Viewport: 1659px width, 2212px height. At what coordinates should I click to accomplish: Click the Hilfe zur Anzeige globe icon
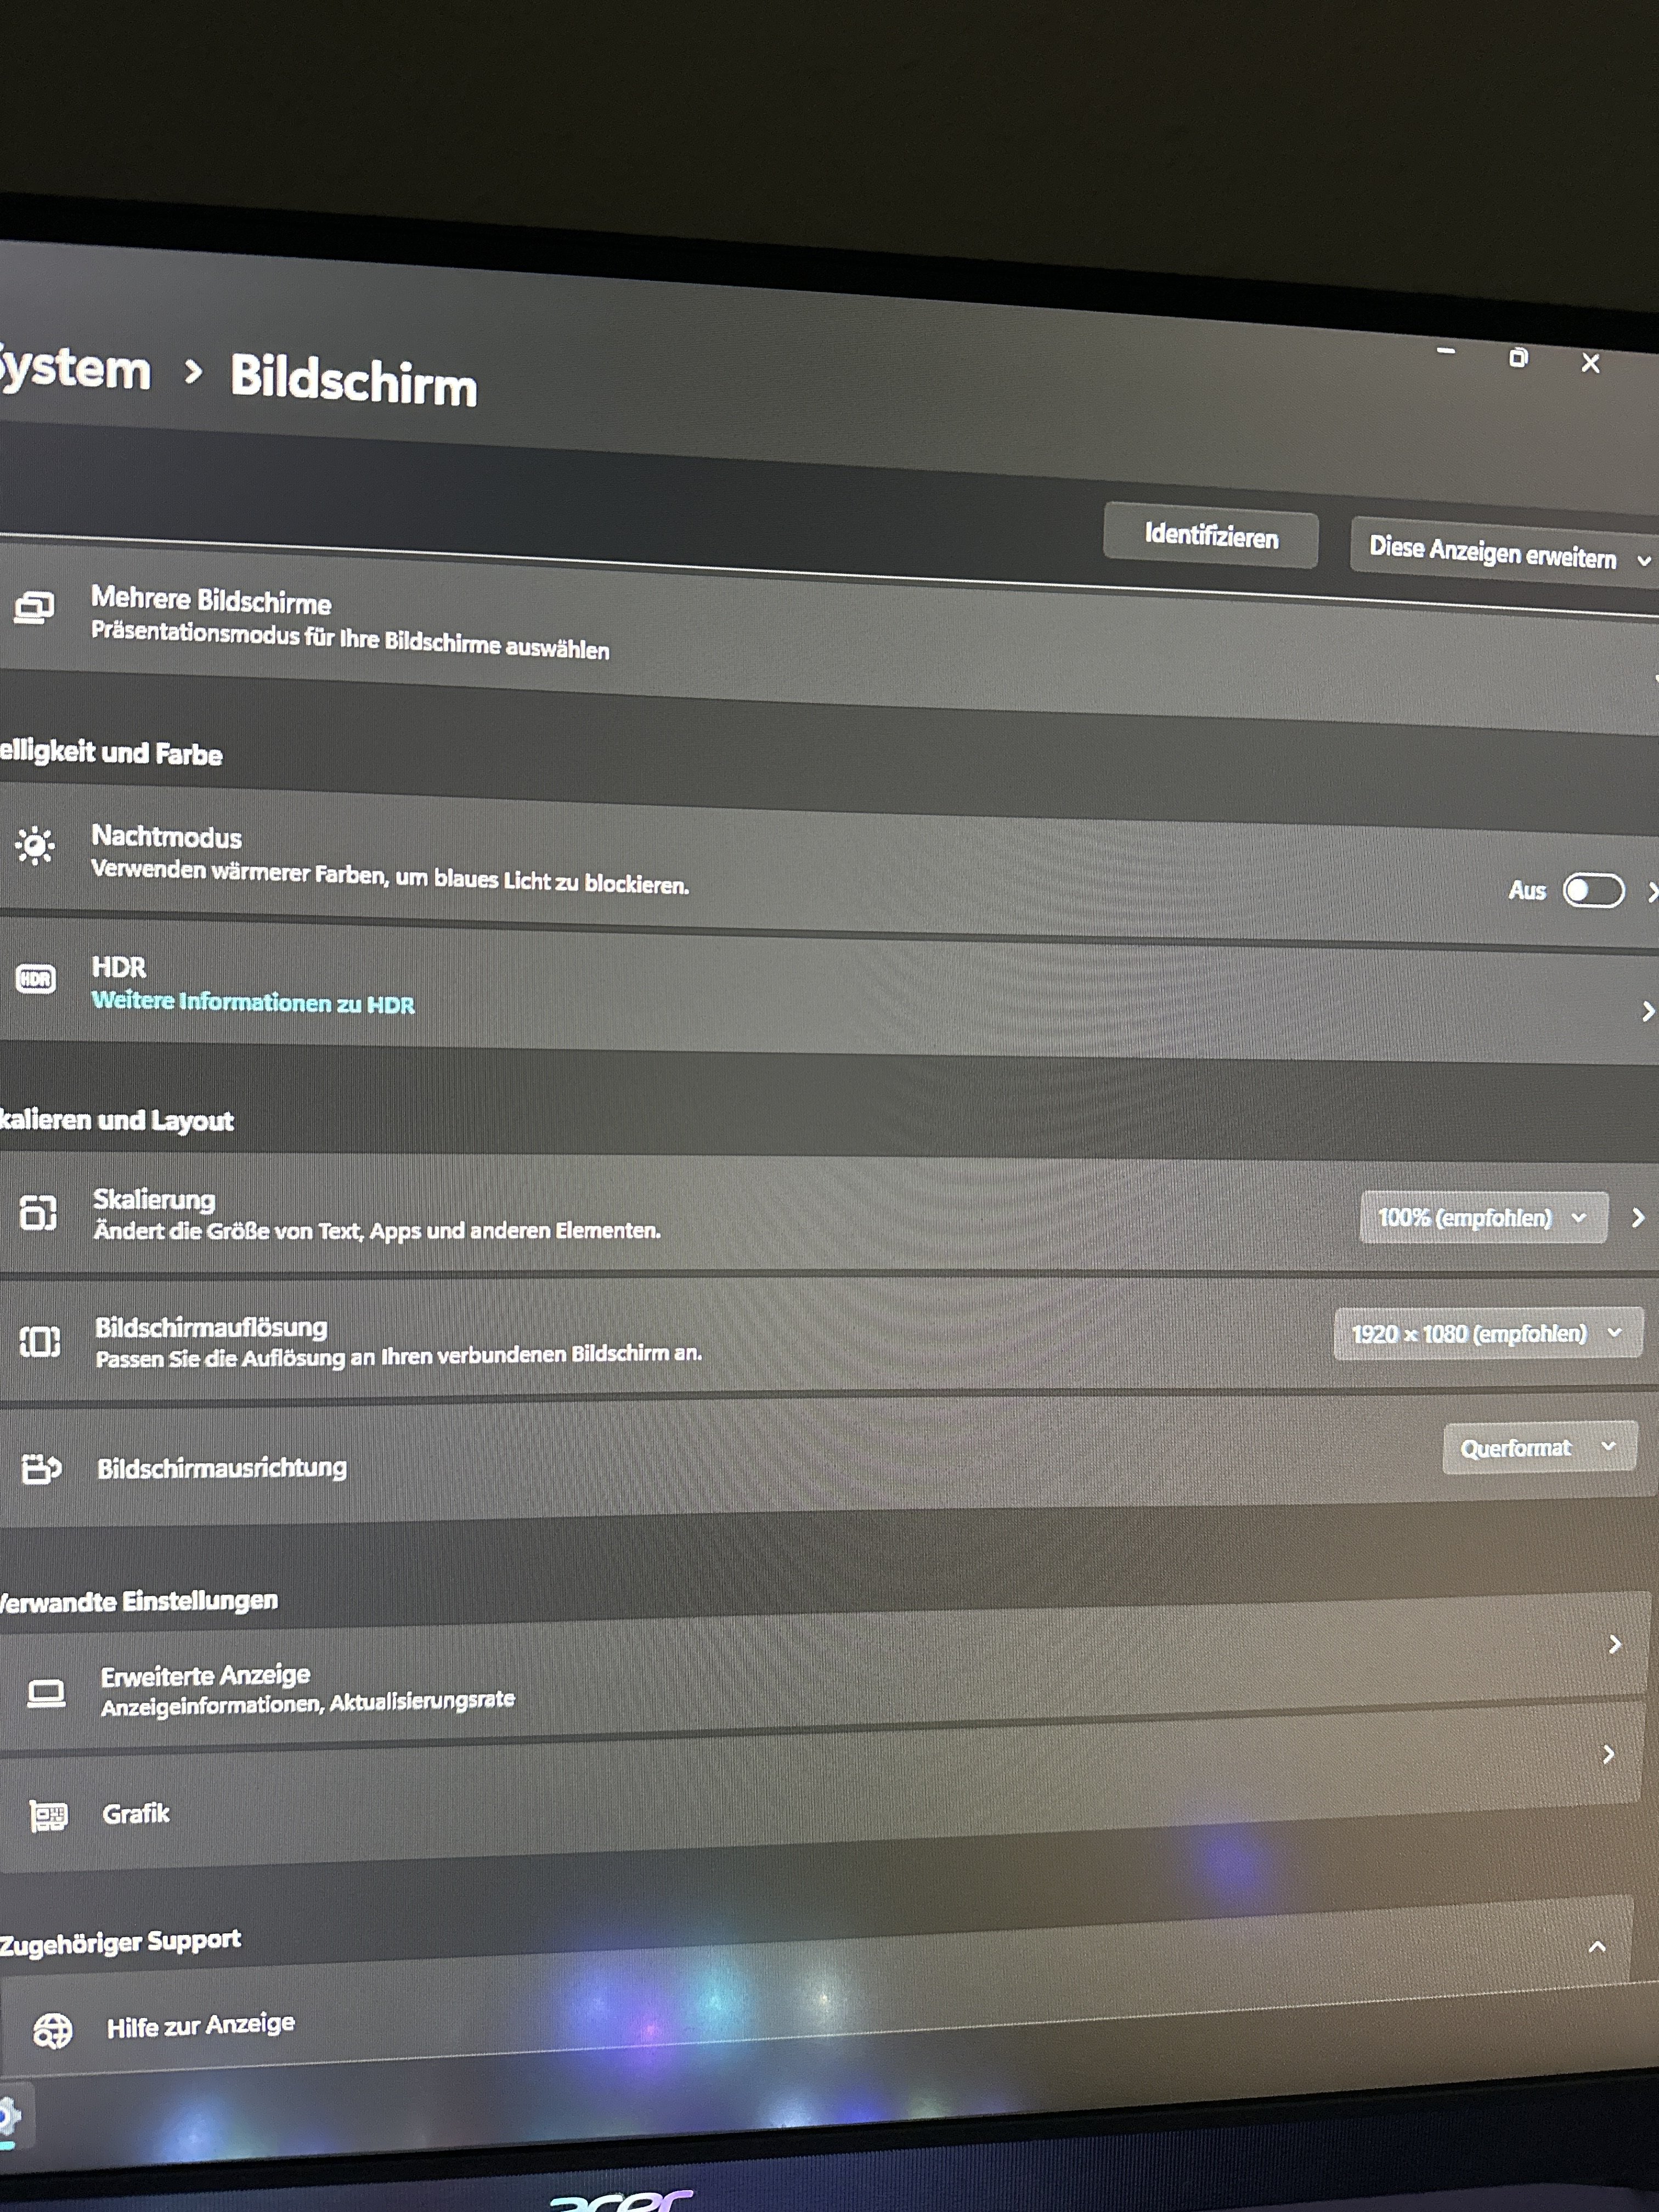53,2030
